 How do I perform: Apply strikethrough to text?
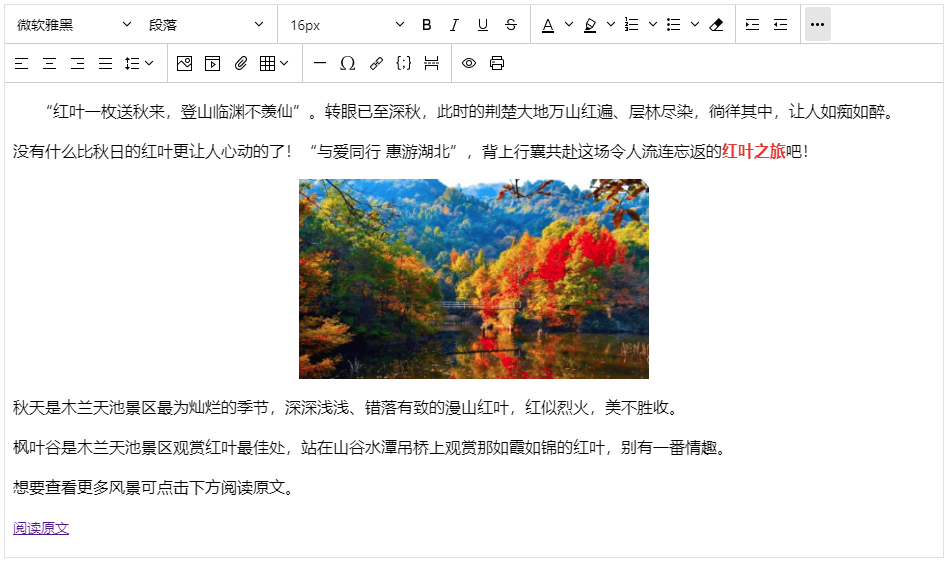tap(511, 25)
